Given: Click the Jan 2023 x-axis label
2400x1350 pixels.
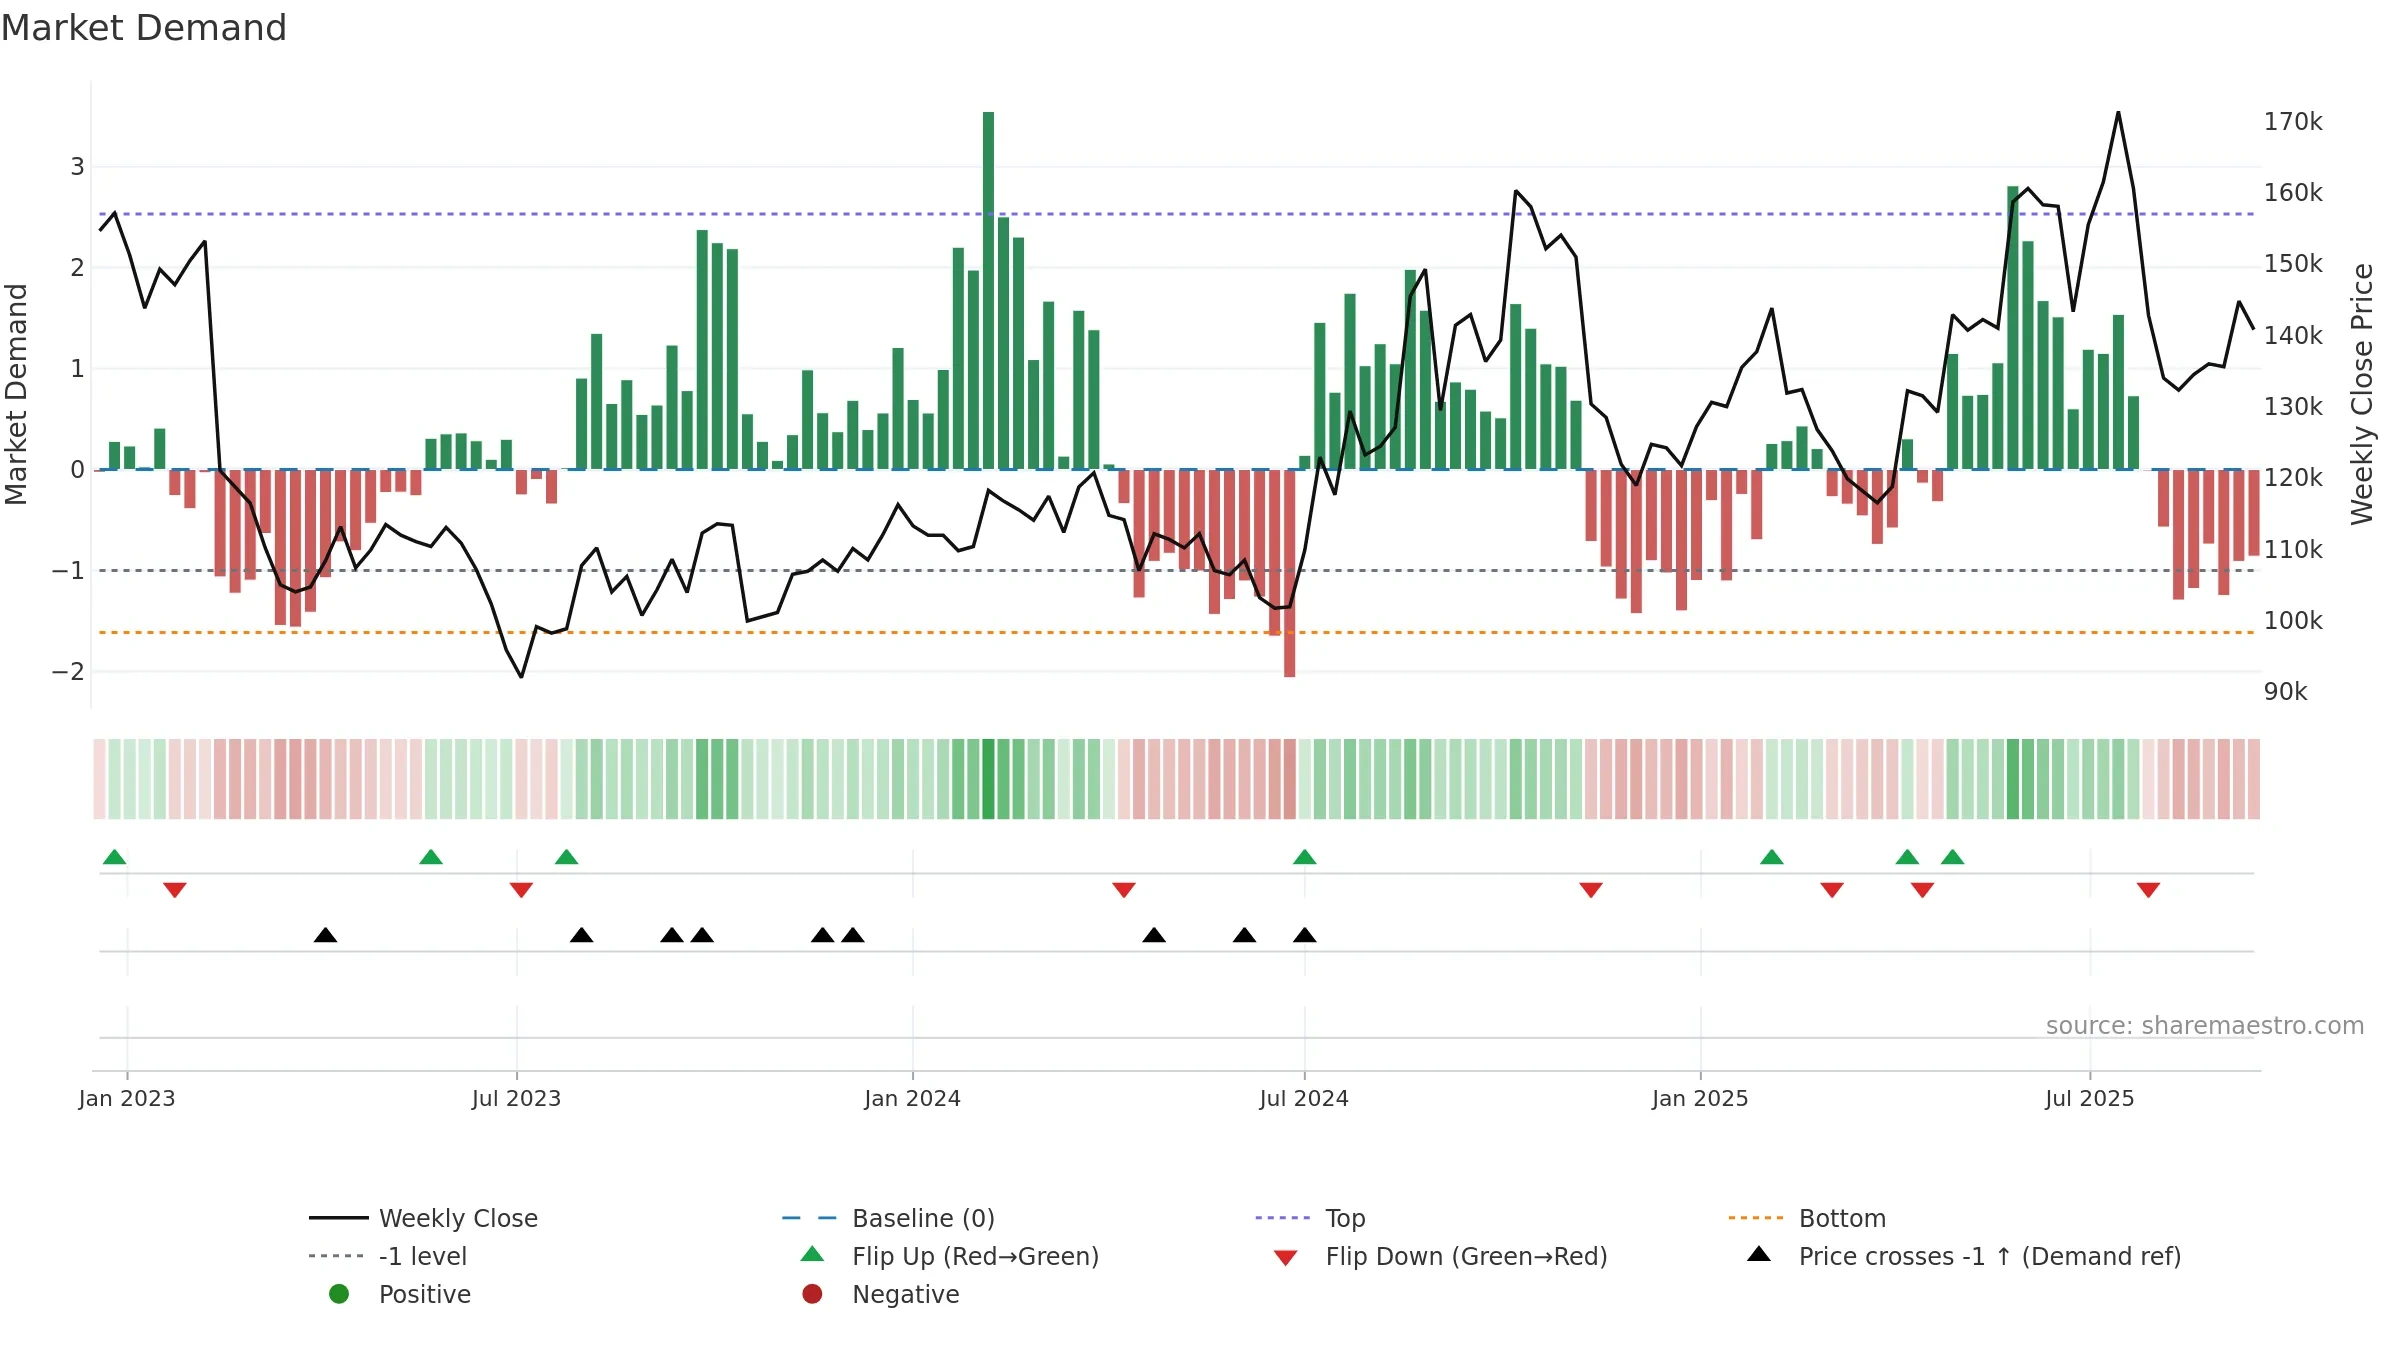Looking at the screenshot, I should [x=127, y=1099].
